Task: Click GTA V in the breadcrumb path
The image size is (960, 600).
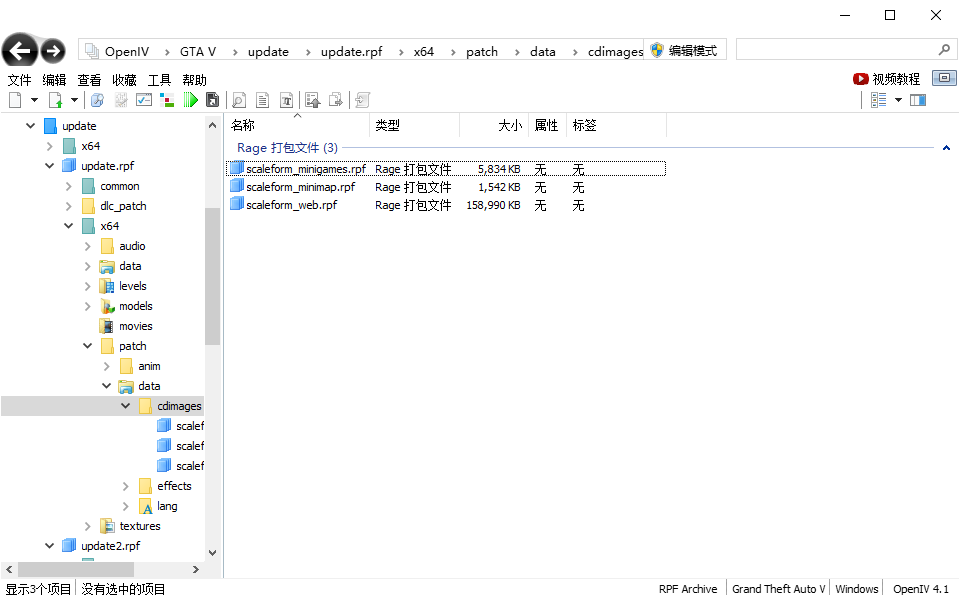Action: click(198, 51)
